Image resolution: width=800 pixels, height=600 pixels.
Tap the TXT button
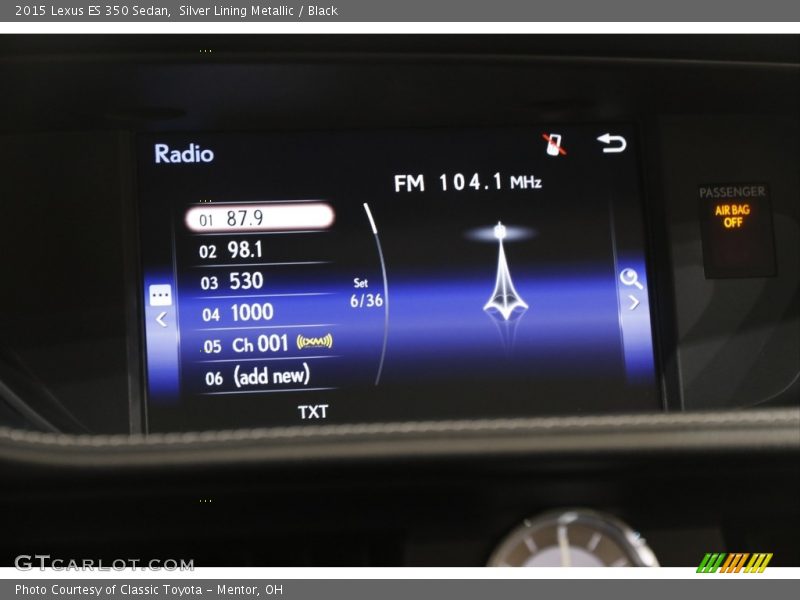(x=313, y=412)
